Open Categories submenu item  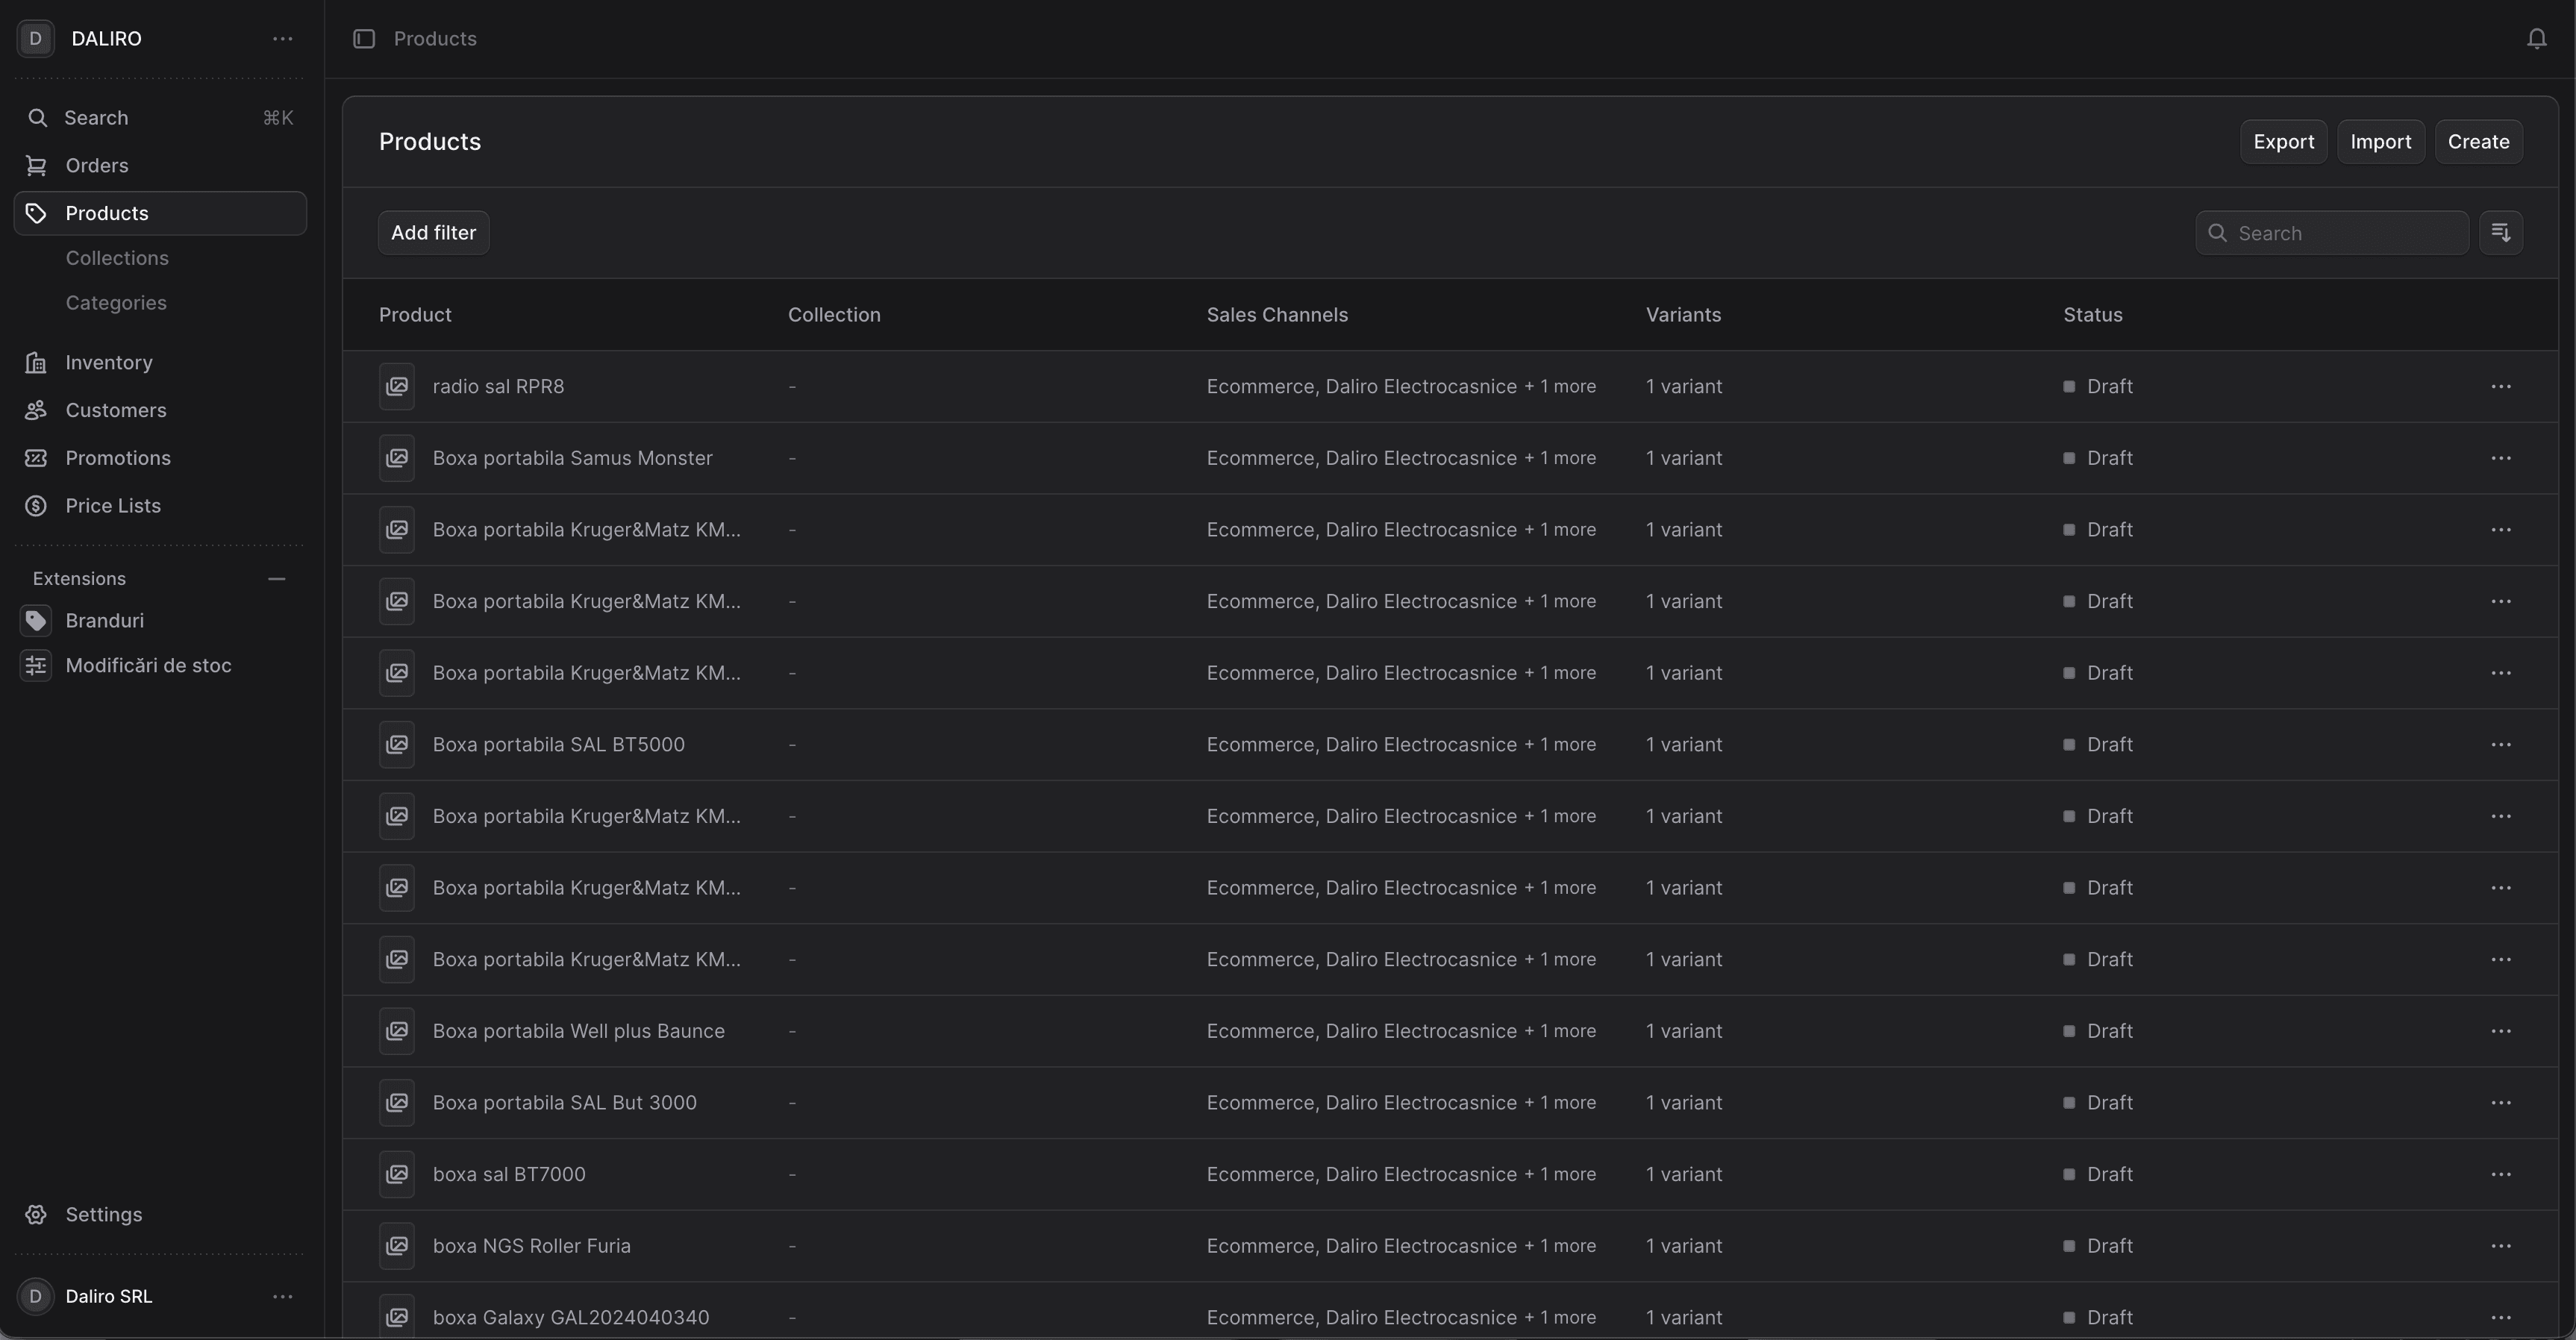tap(116, 303)
